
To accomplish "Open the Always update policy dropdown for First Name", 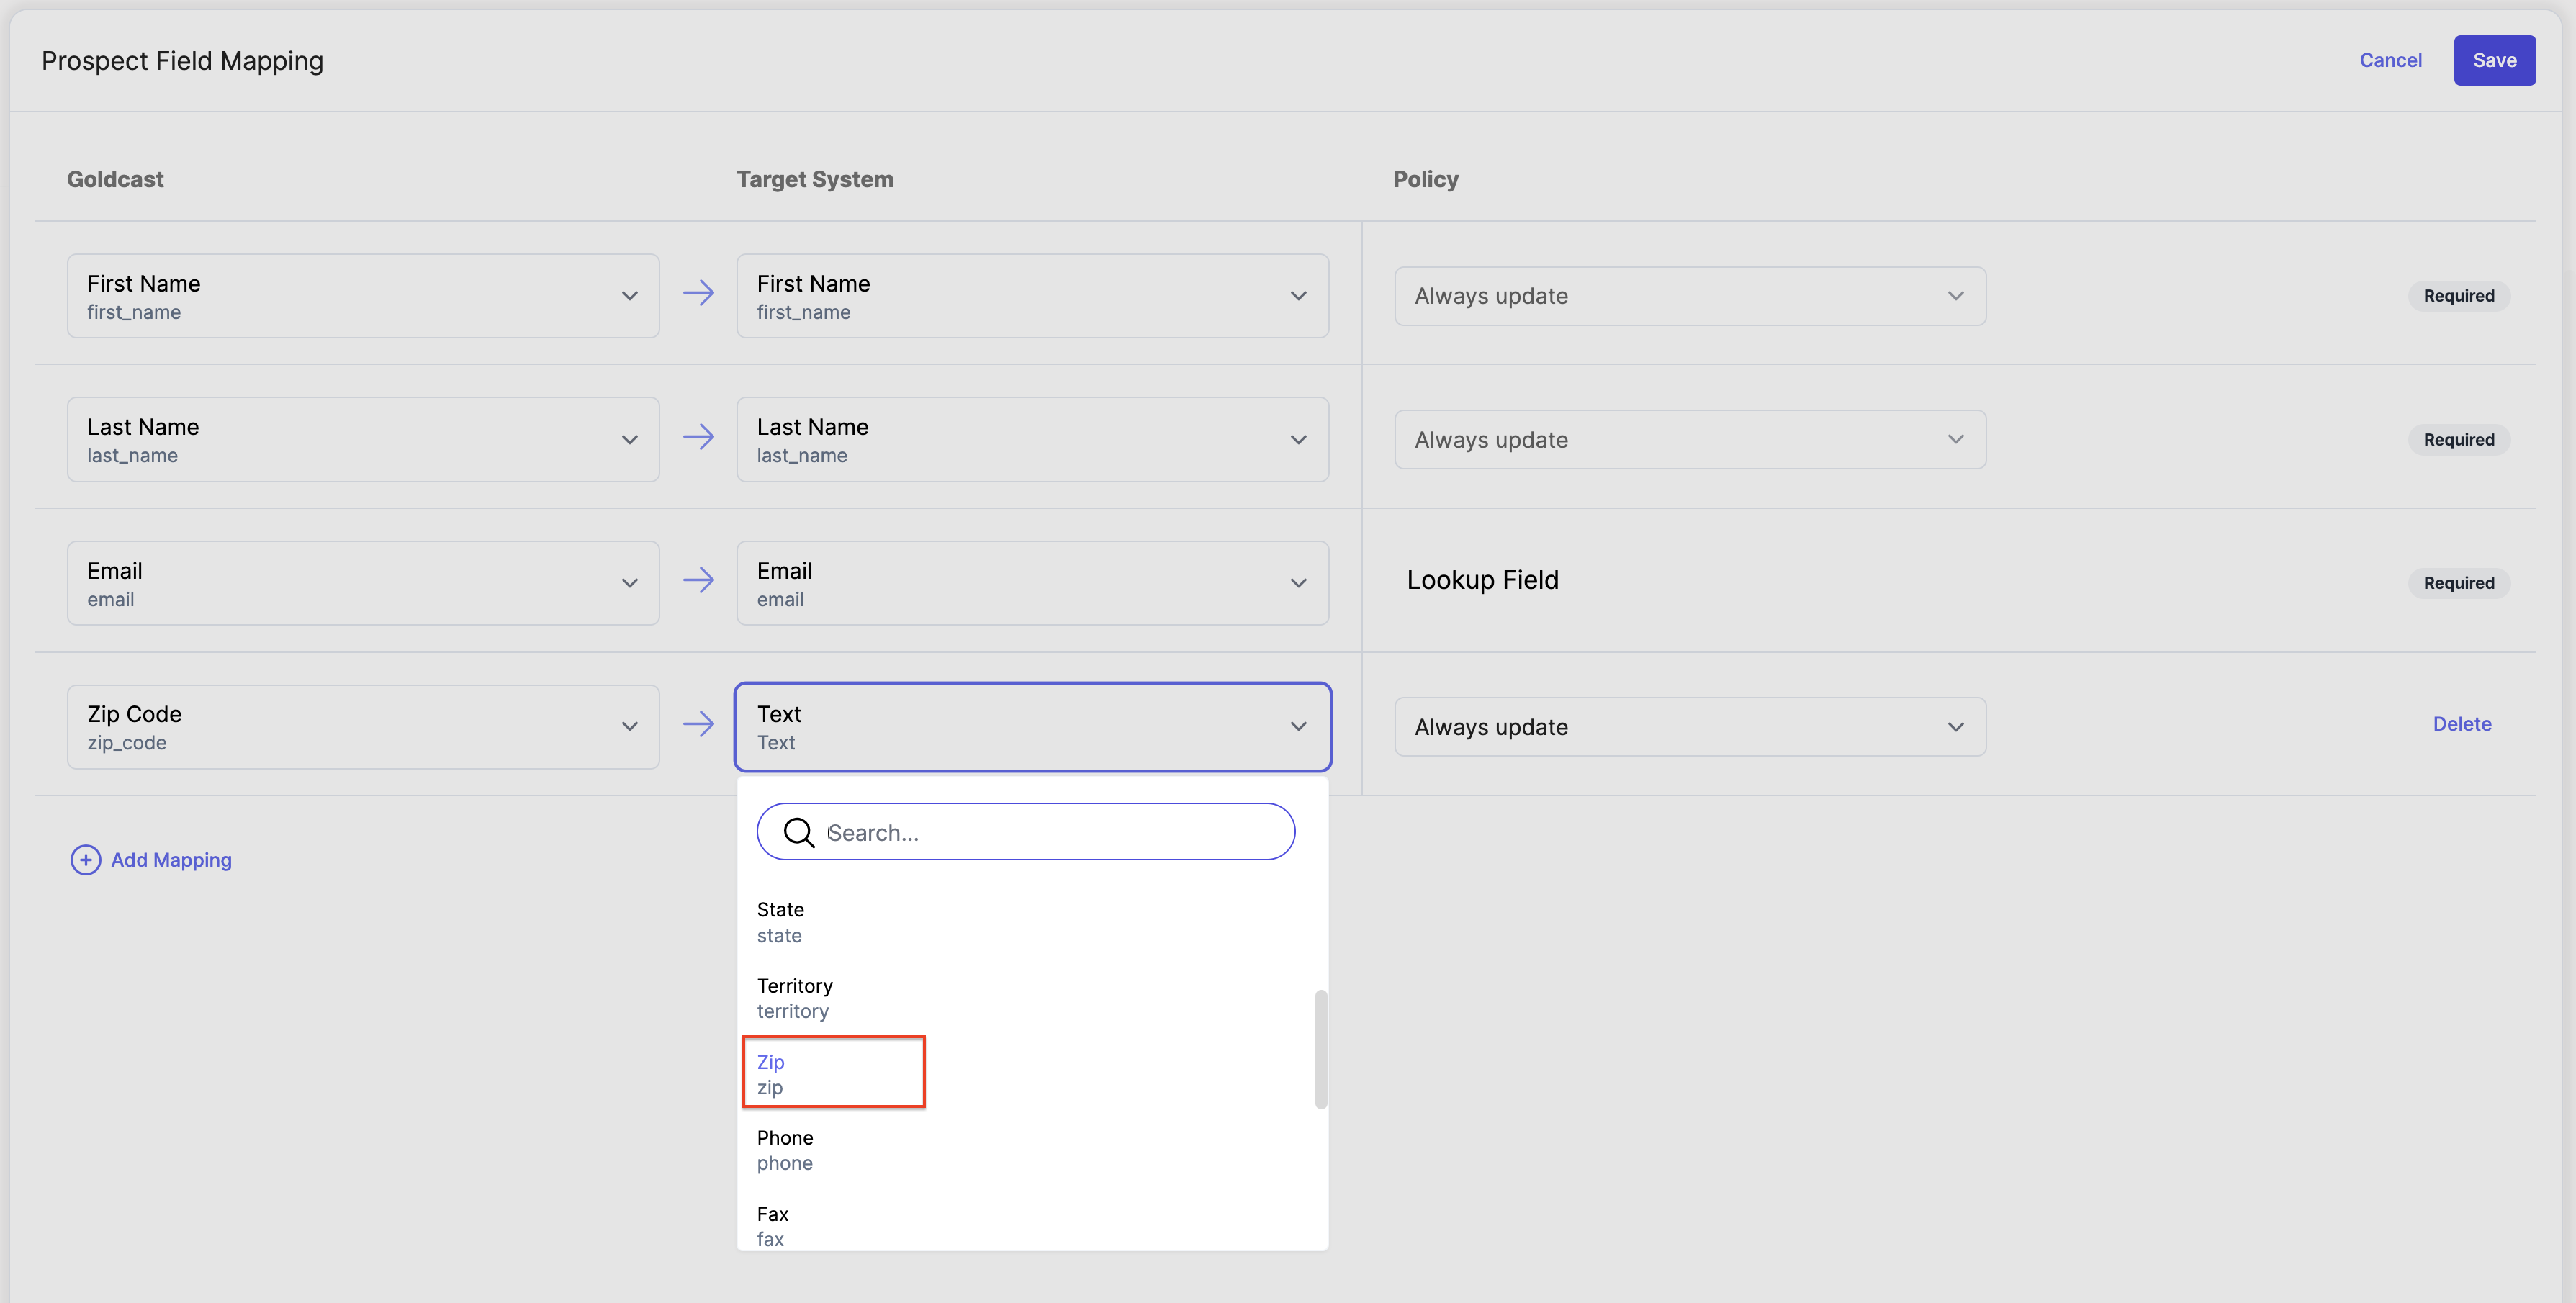I will 1956,296.
